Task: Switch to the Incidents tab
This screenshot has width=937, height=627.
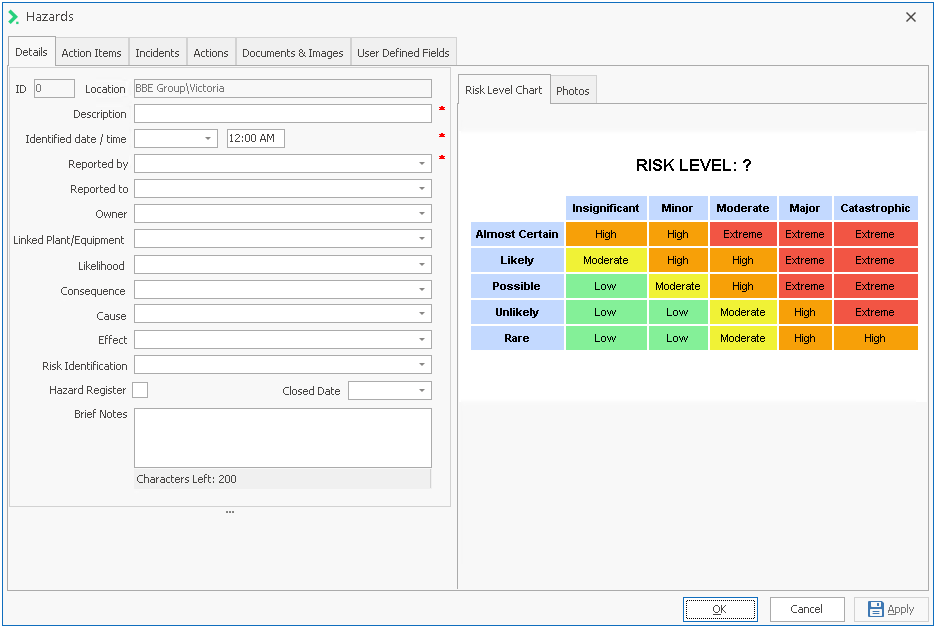Action: 157,53
